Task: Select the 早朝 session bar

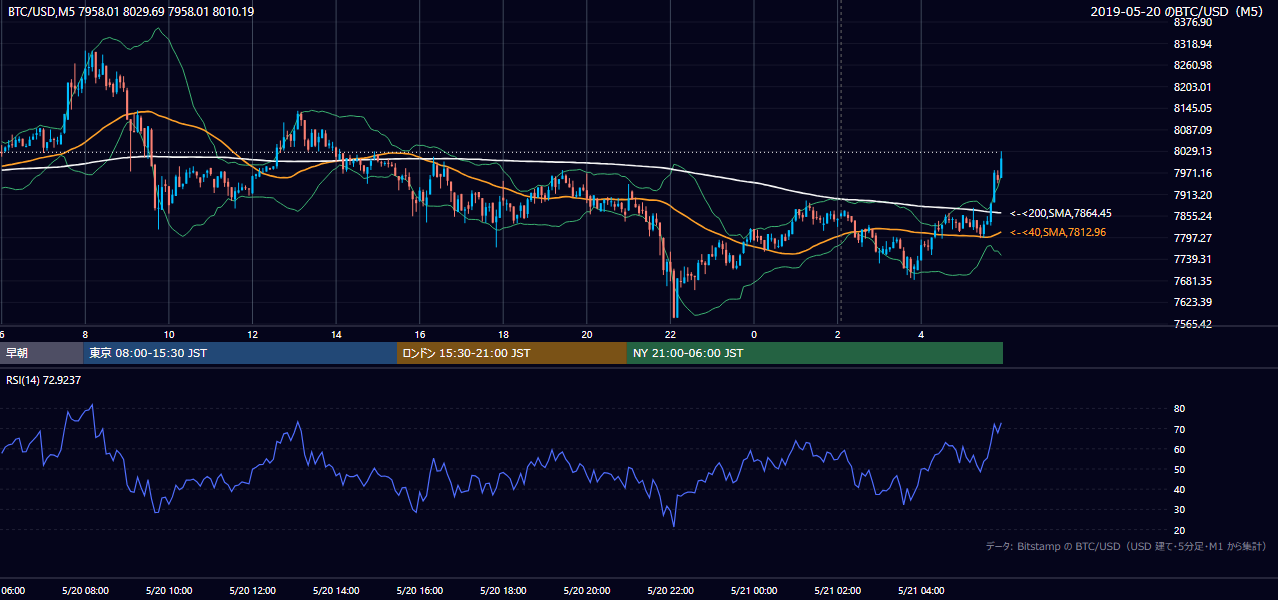Action: [42, 353]
